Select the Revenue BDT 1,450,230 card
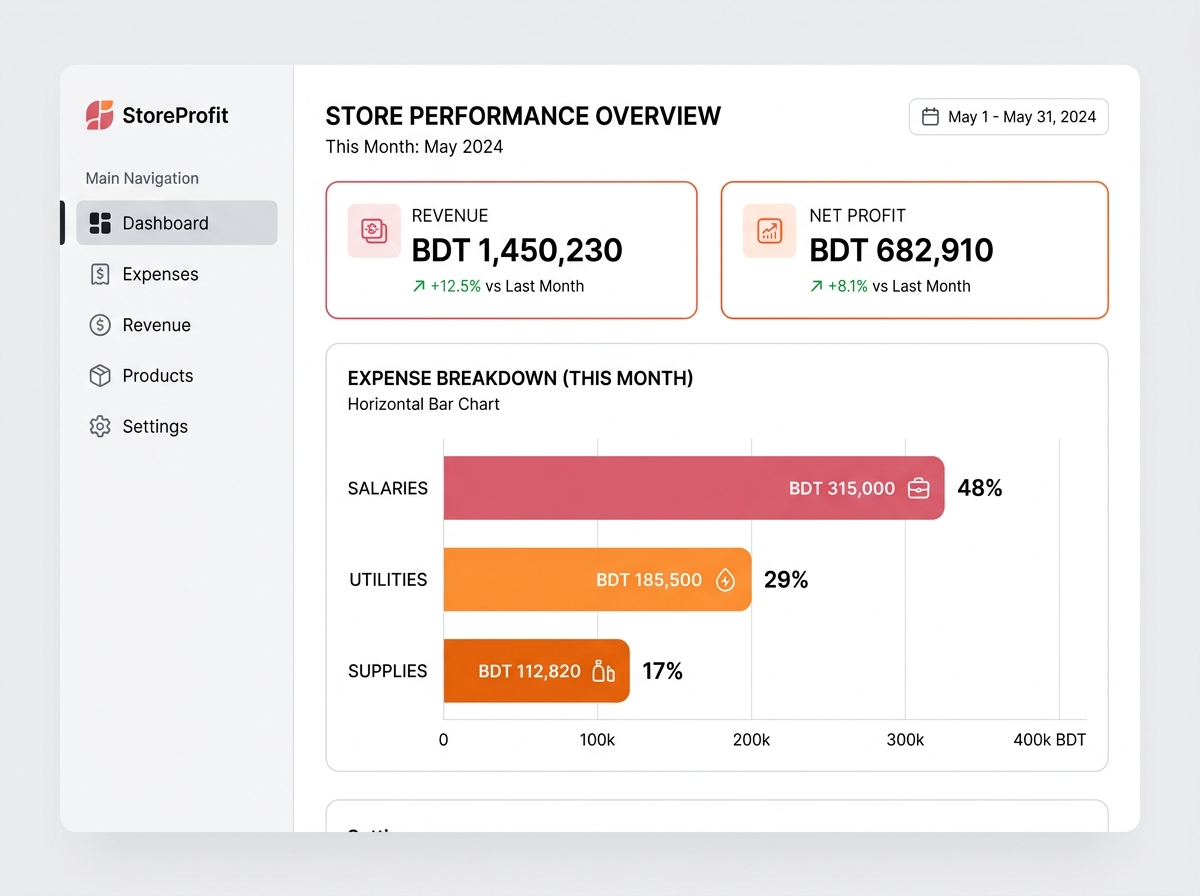This screenshot has height=896, width=1200. 511,250
